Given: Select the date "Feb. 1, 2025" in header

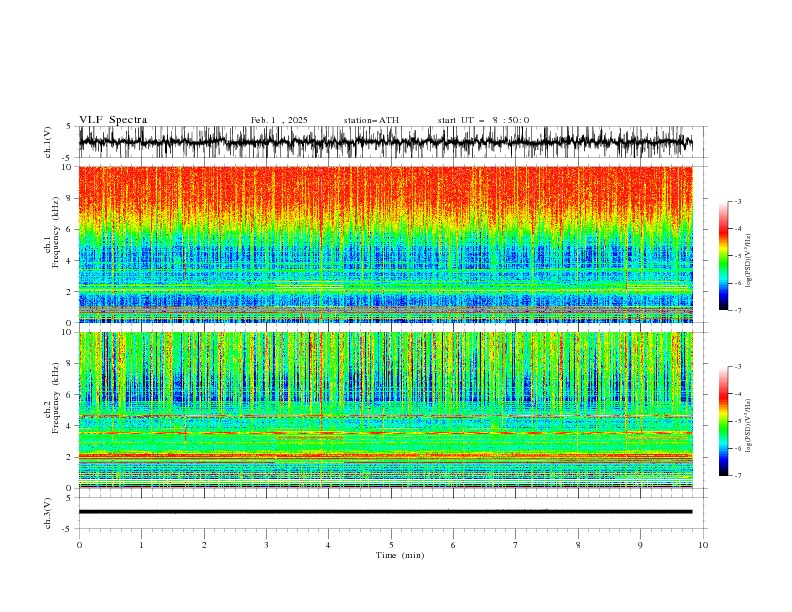Looking at the screenshot, I should tap(279, 120).
